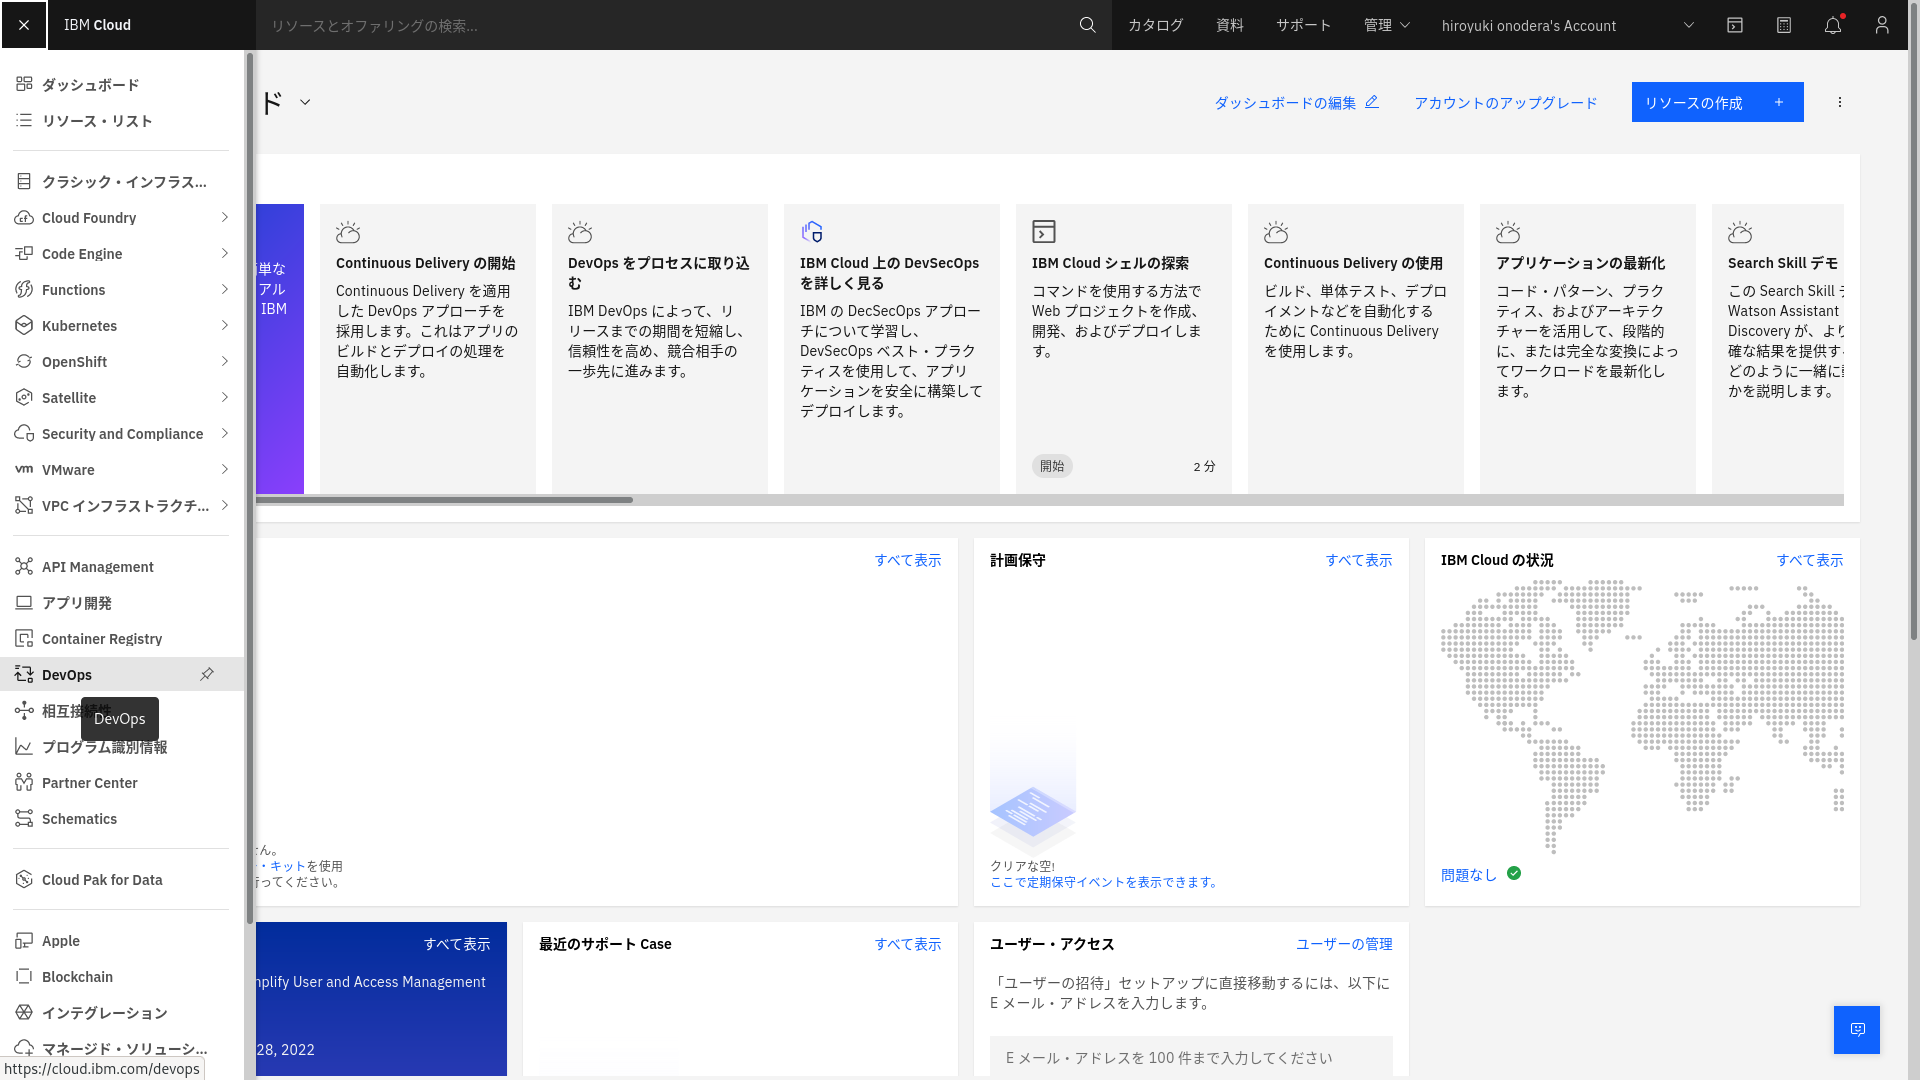Click the email address input field
The width and height of the screenshot is (1920, 1080).
click(x=1190, y=1057)
